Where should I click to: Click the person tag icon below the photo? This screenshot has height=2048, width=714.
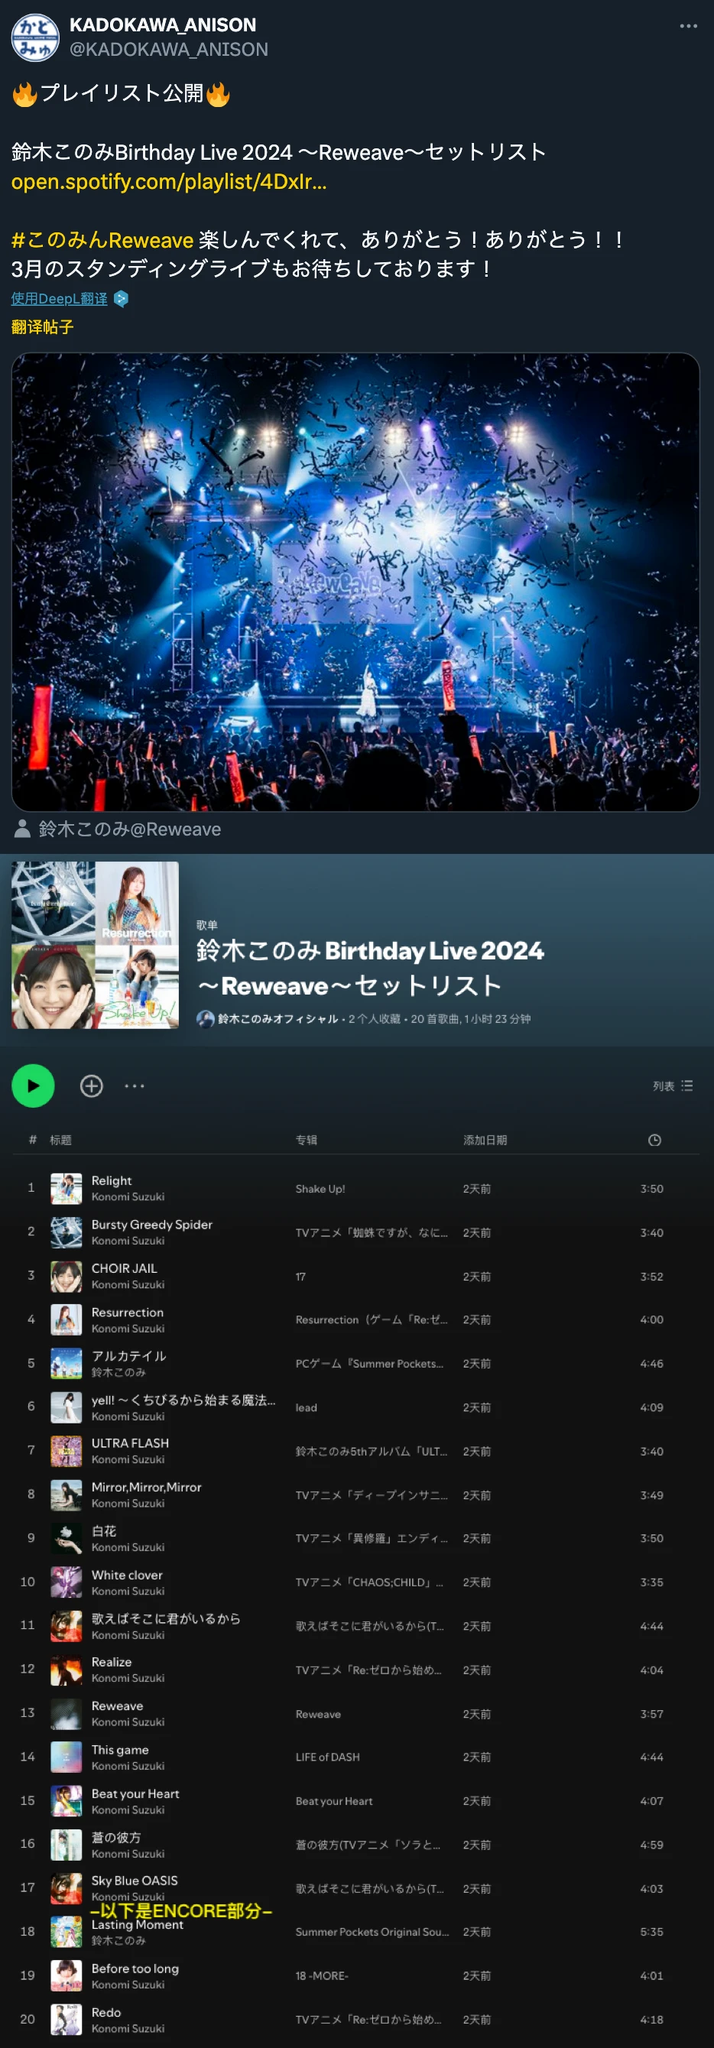(x=22, y=829)
